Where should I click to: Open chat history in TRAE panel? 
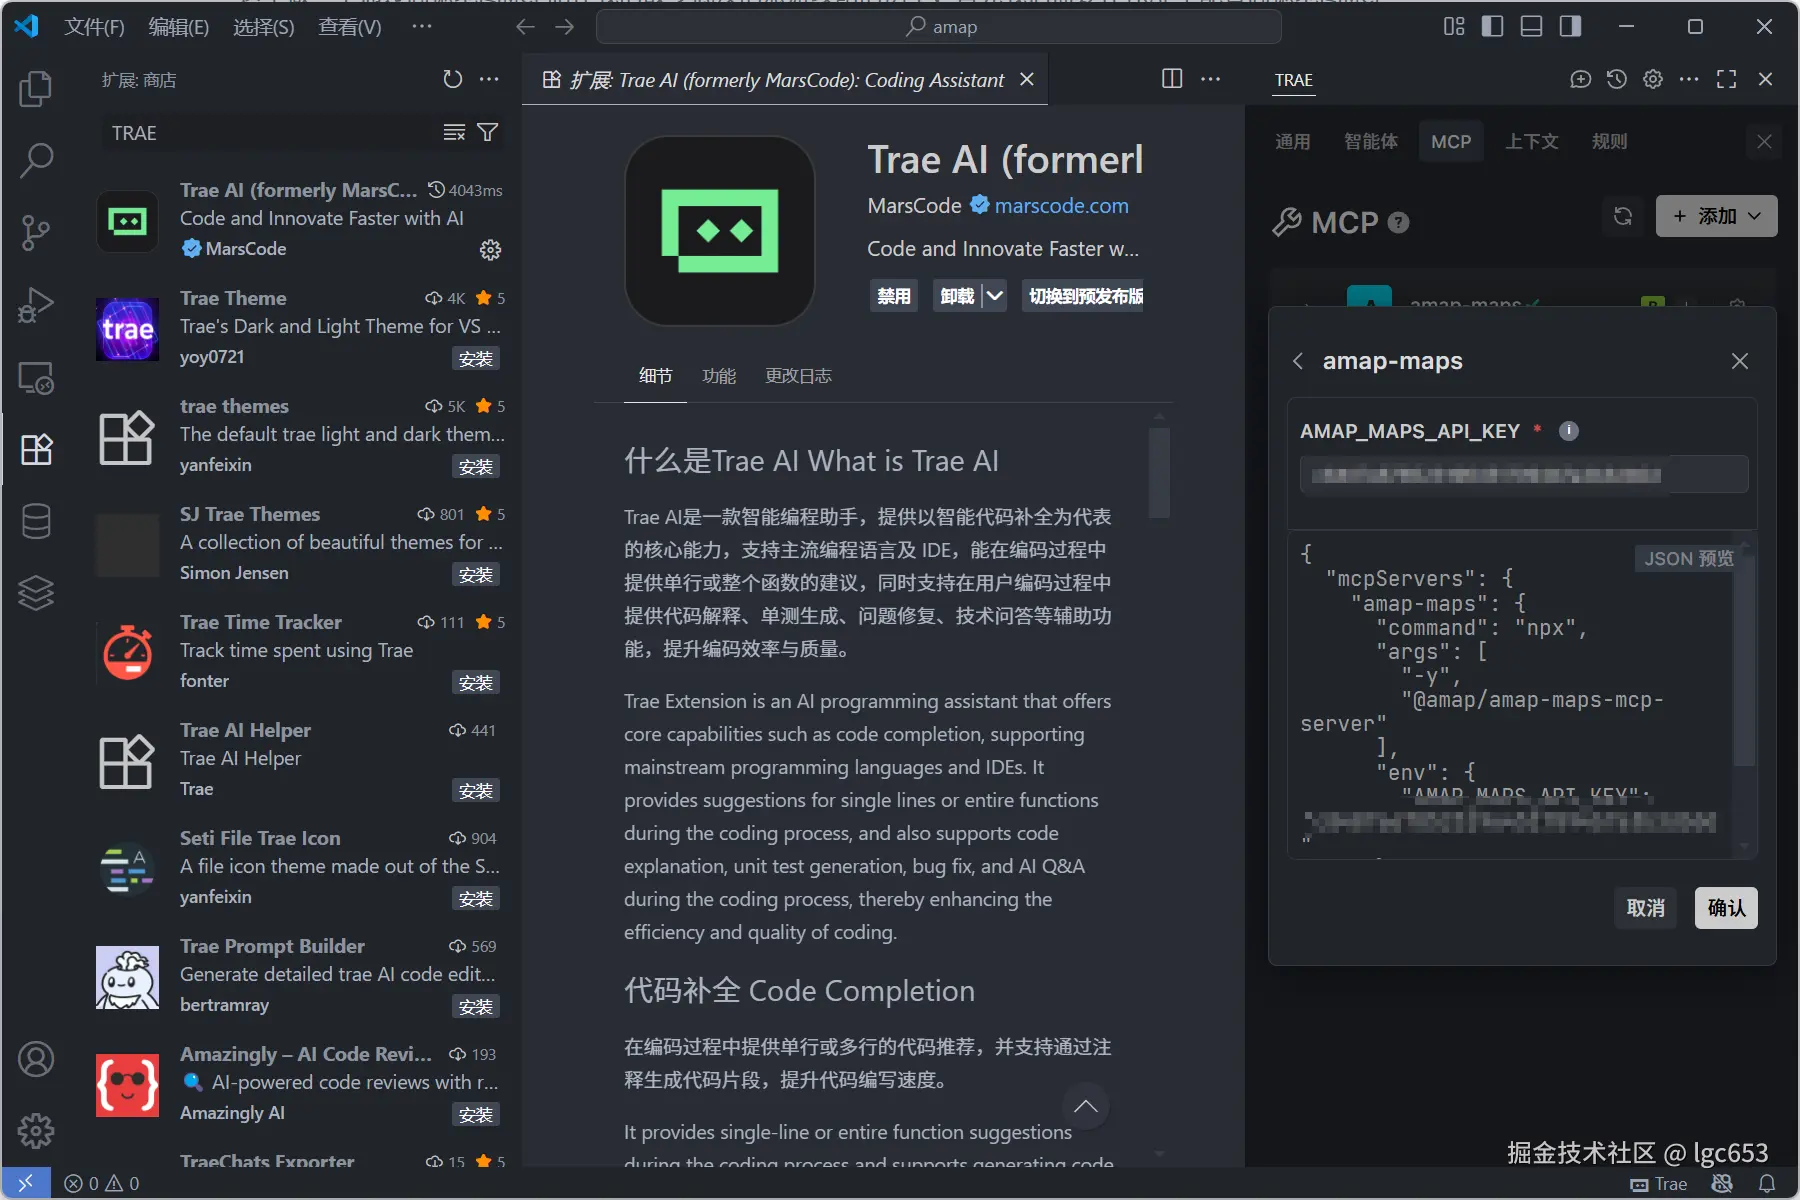point(1617,79)
